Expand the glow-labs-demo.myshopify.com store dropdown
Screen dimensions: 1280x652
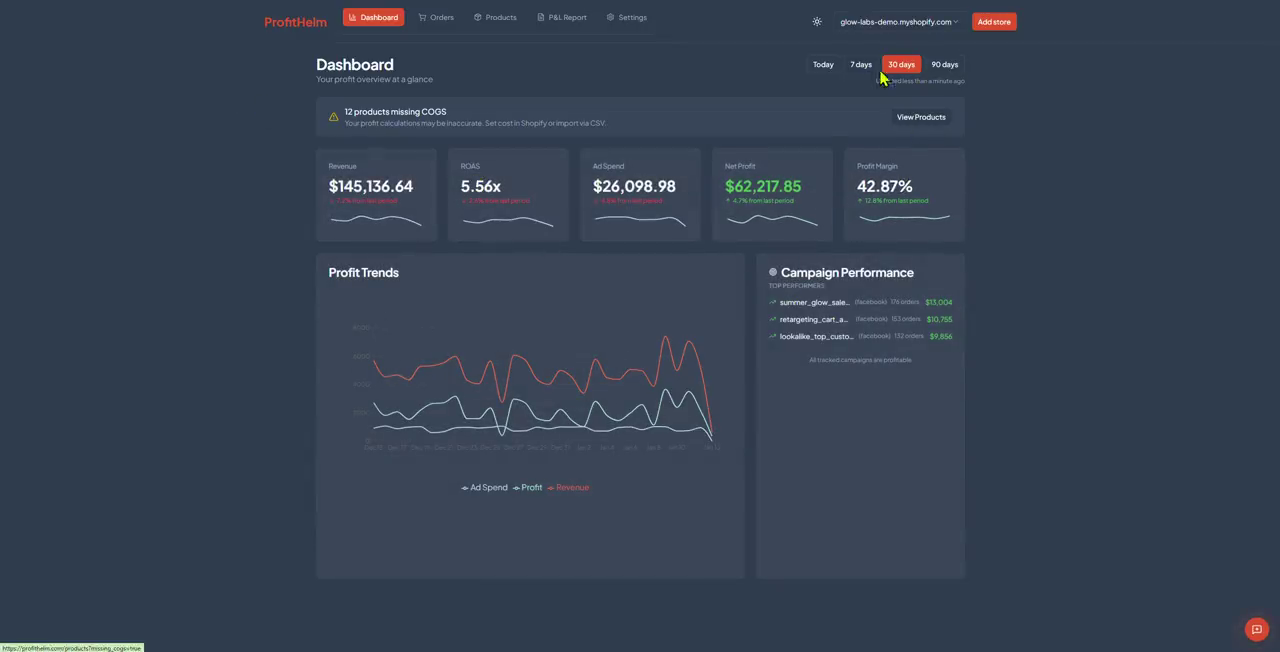point(898,22)
